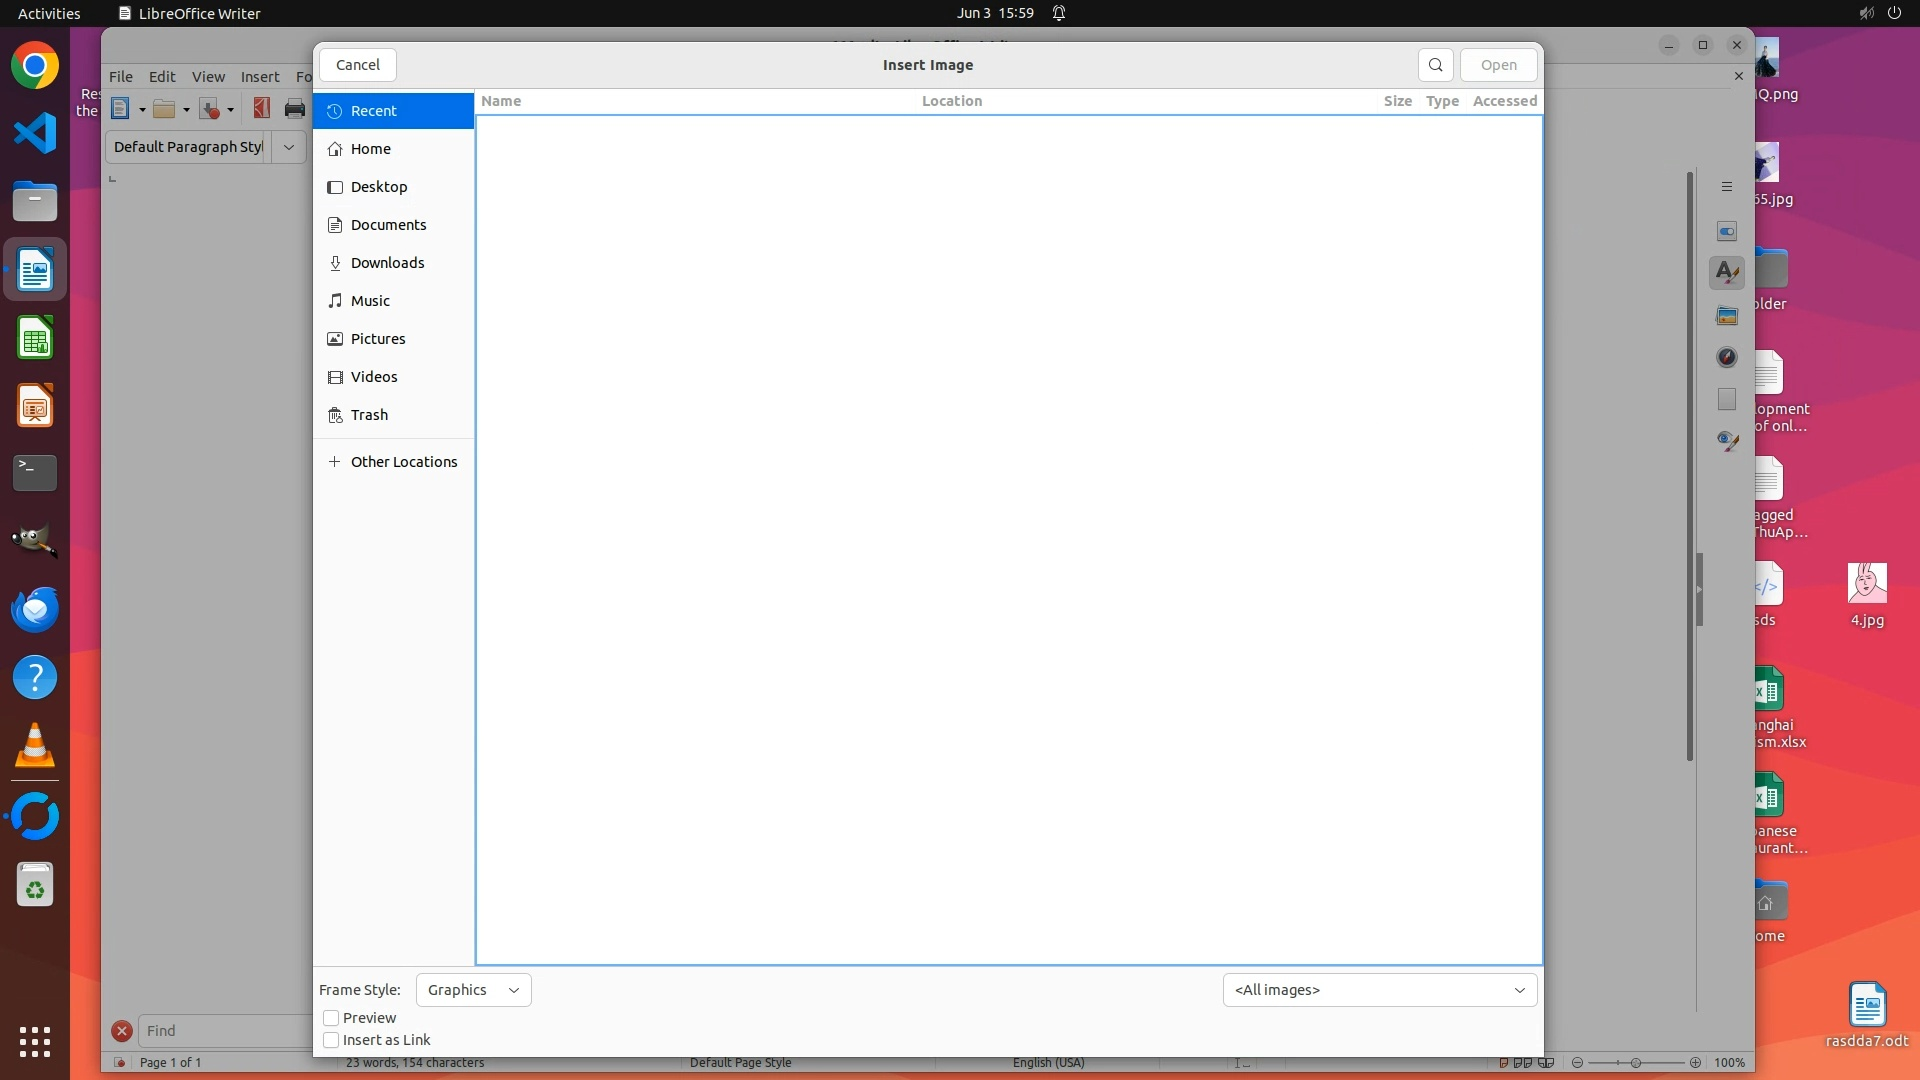Click the Print toolbar icon
The height and width of the screenshot is (1080, 1920).
coord(294,109)
